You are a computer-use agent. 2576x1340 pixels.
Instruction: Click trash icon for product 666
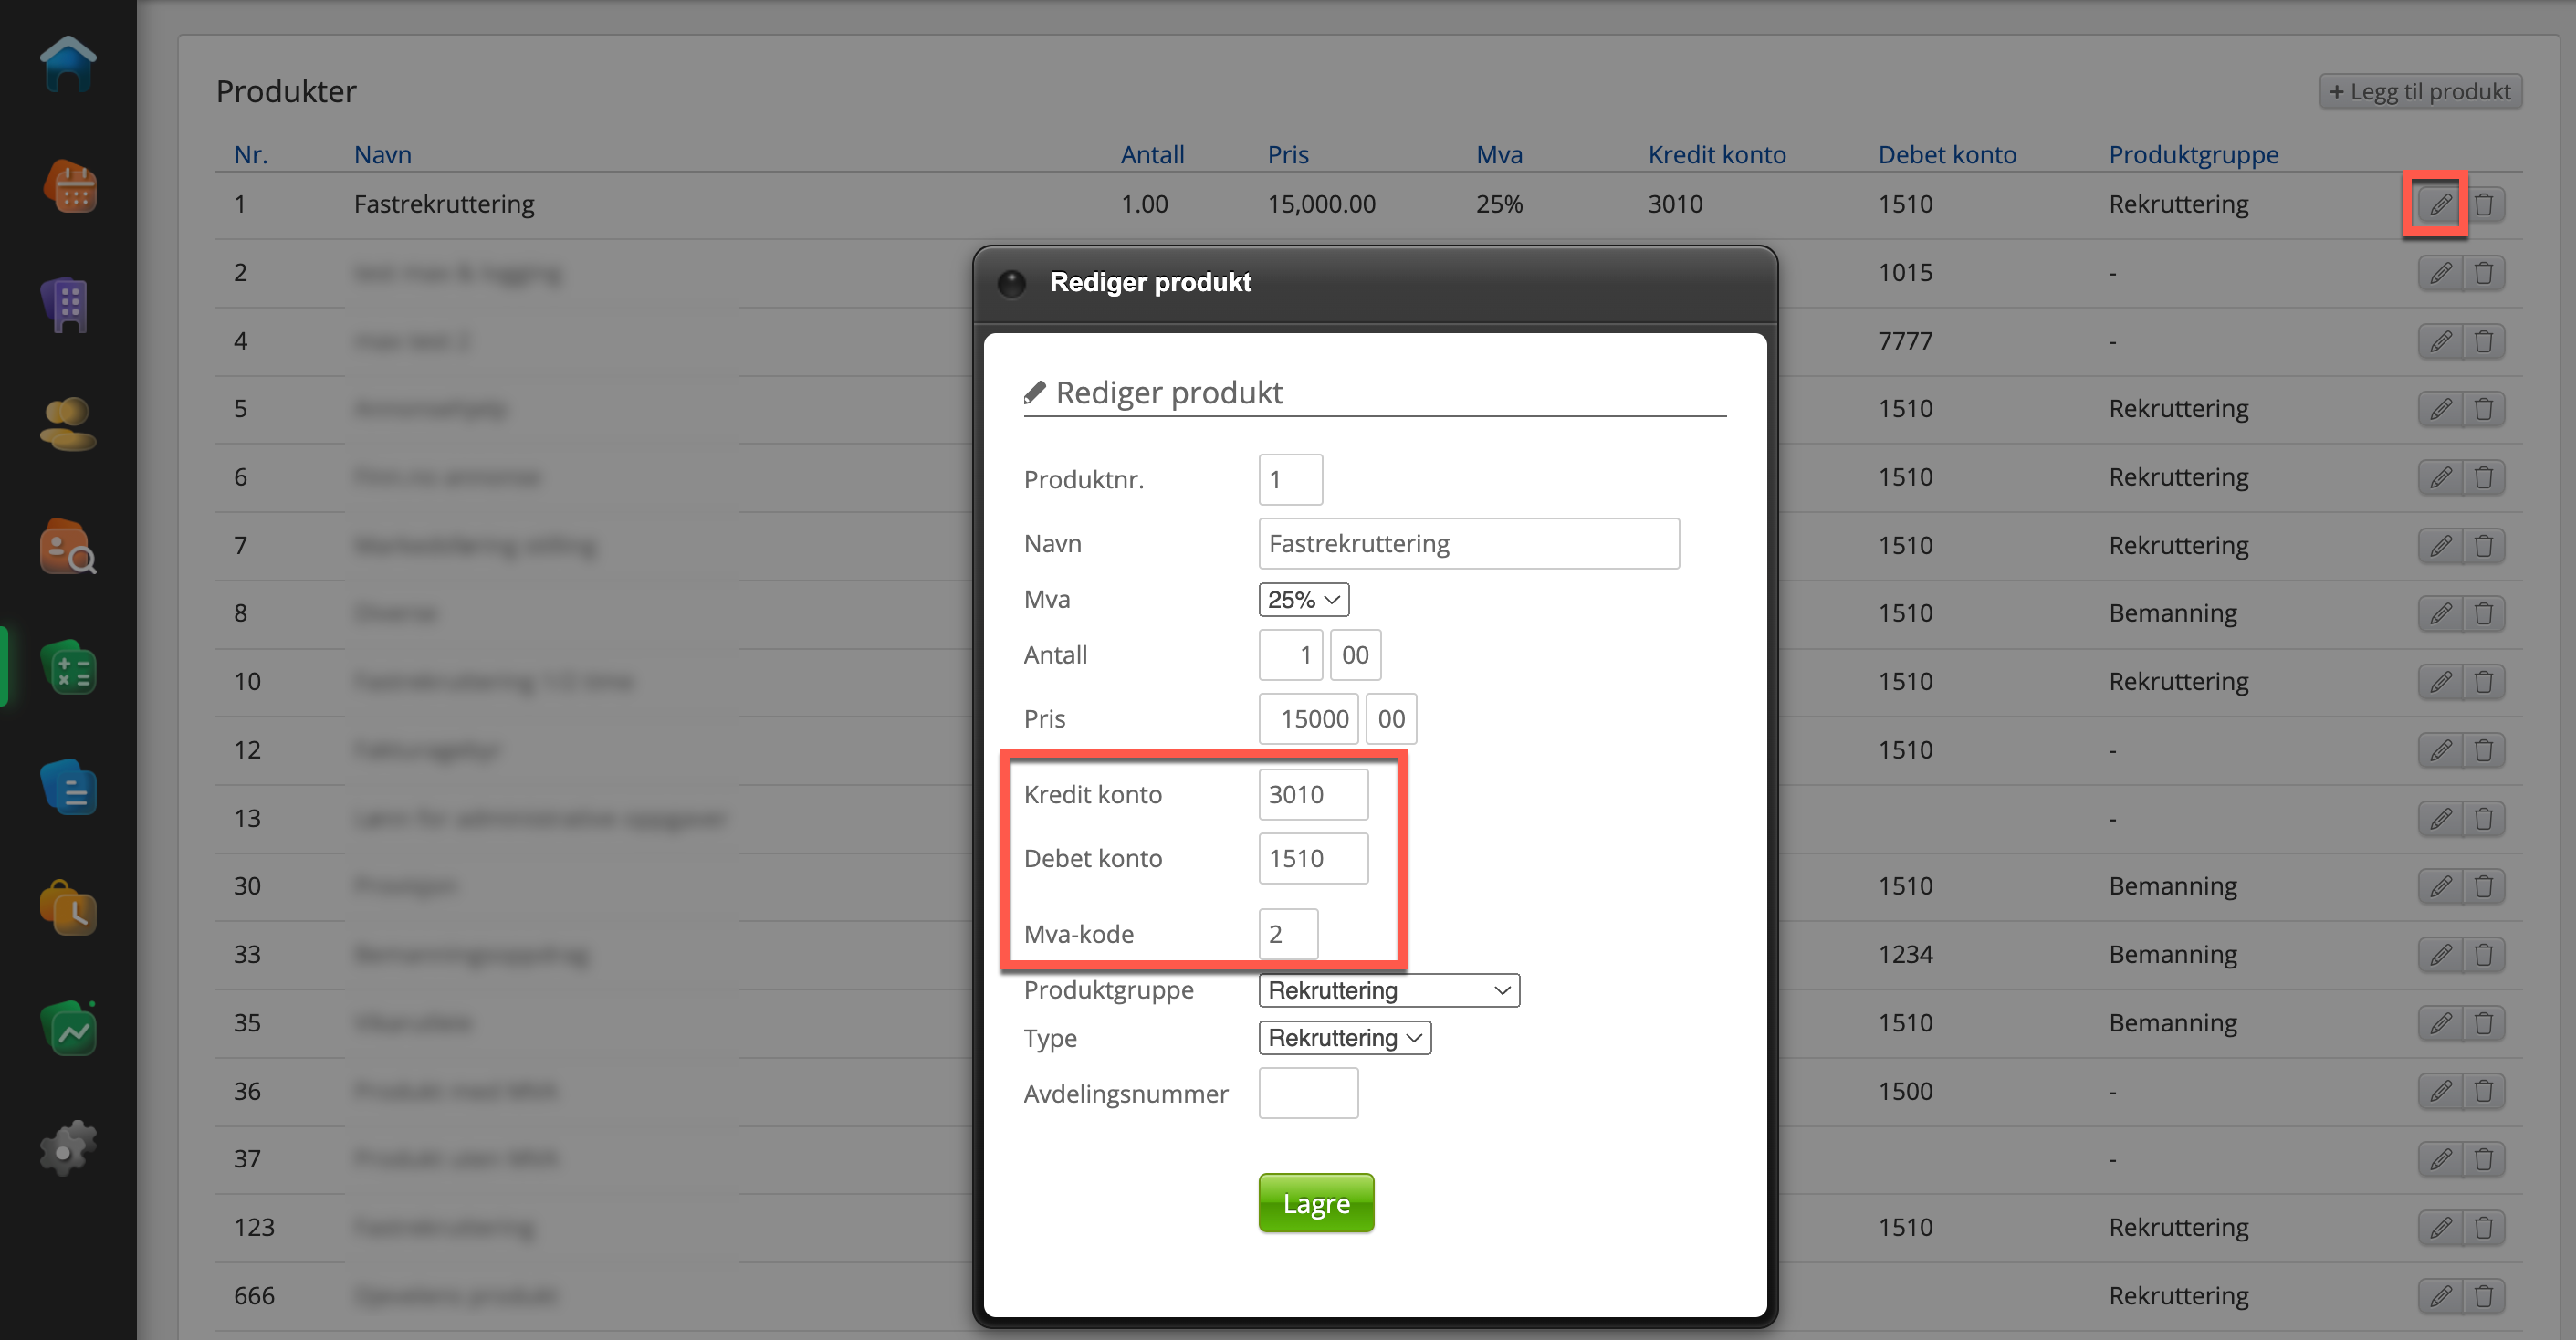click(2484, 1296)
